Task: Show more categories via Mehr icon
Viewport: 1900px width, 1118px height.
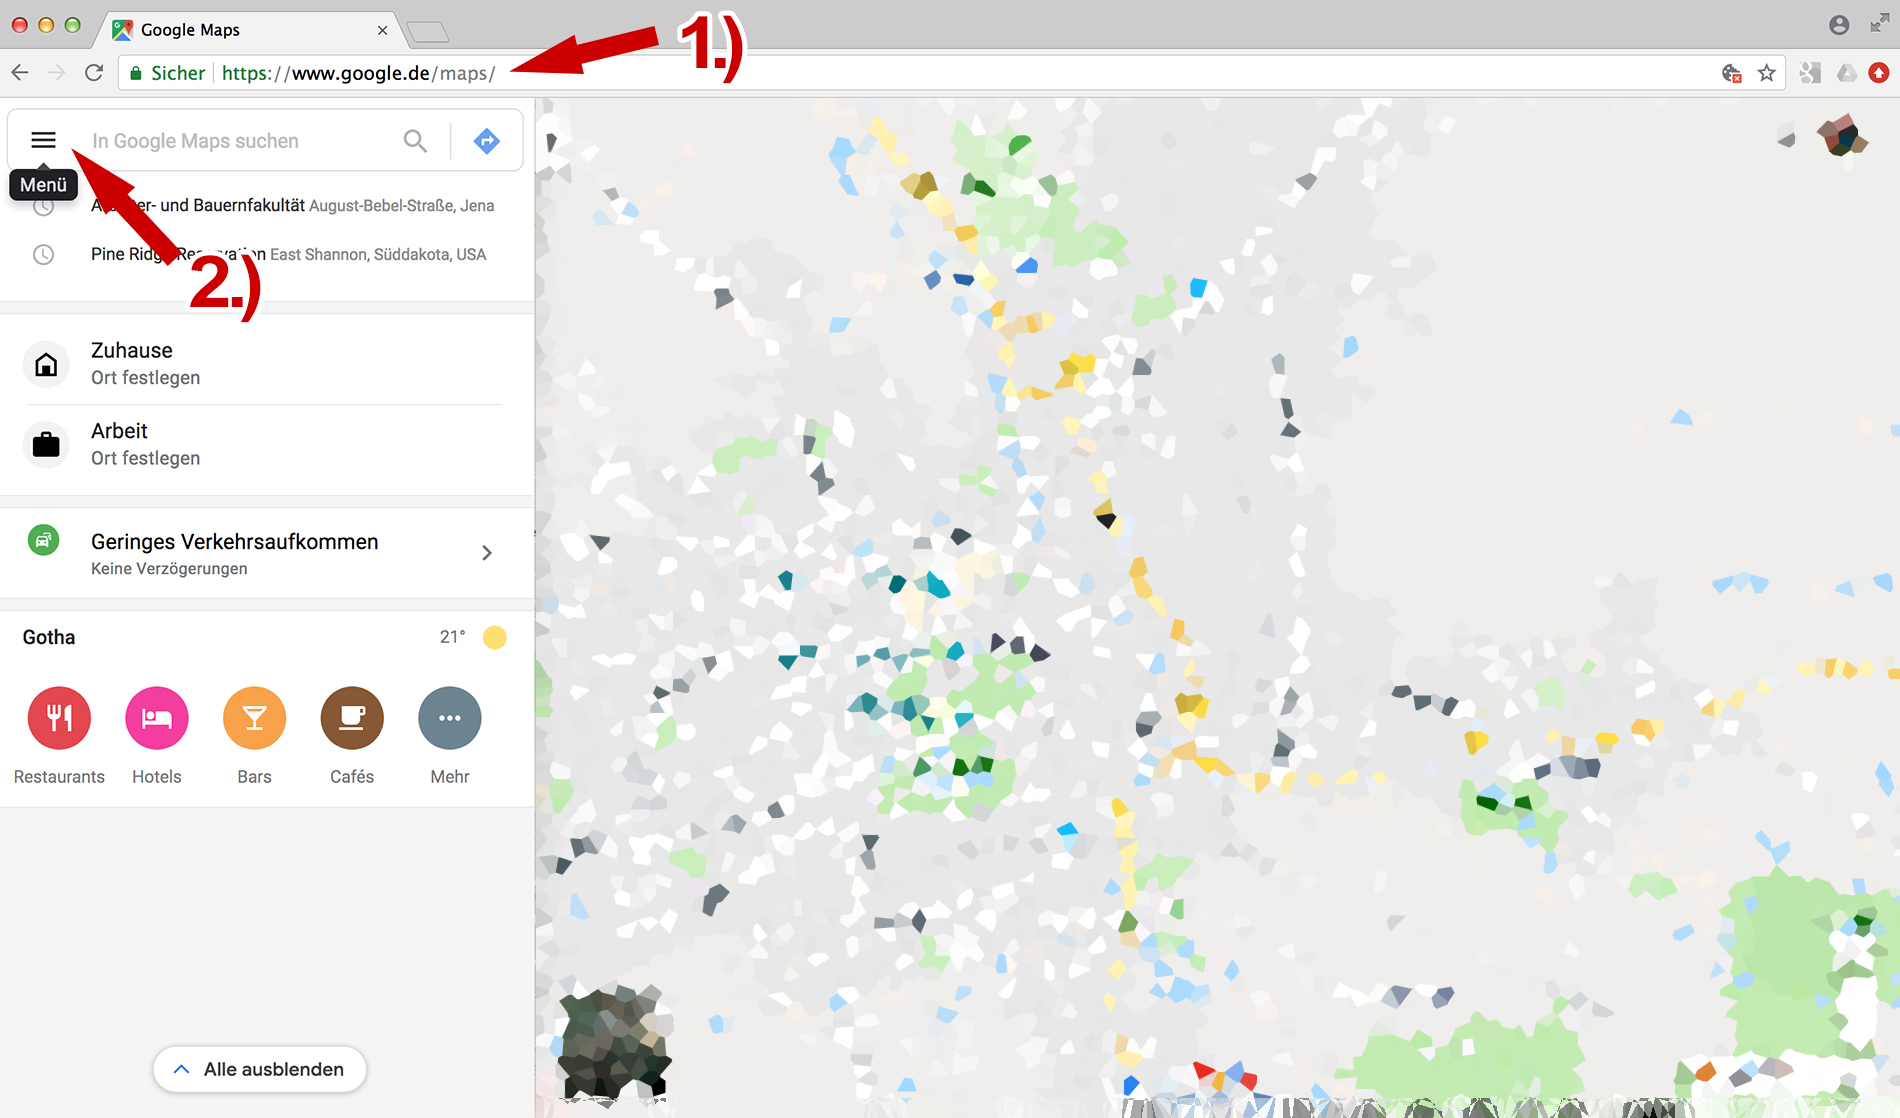Action: 450,718
